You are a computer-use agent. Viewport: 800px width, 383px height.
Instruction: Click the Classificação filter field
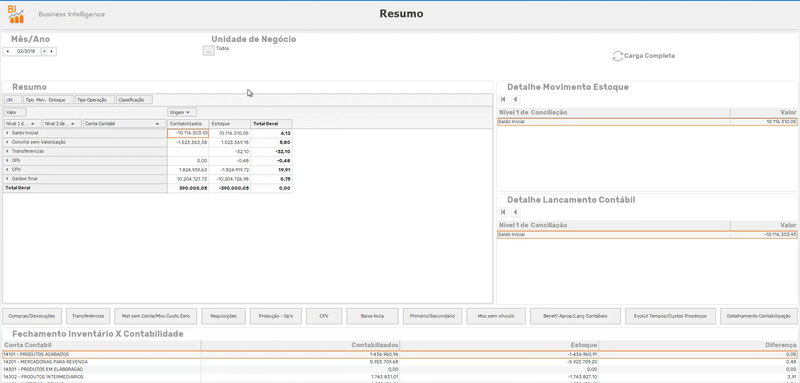pyautogui.click(x=134, y=100)
